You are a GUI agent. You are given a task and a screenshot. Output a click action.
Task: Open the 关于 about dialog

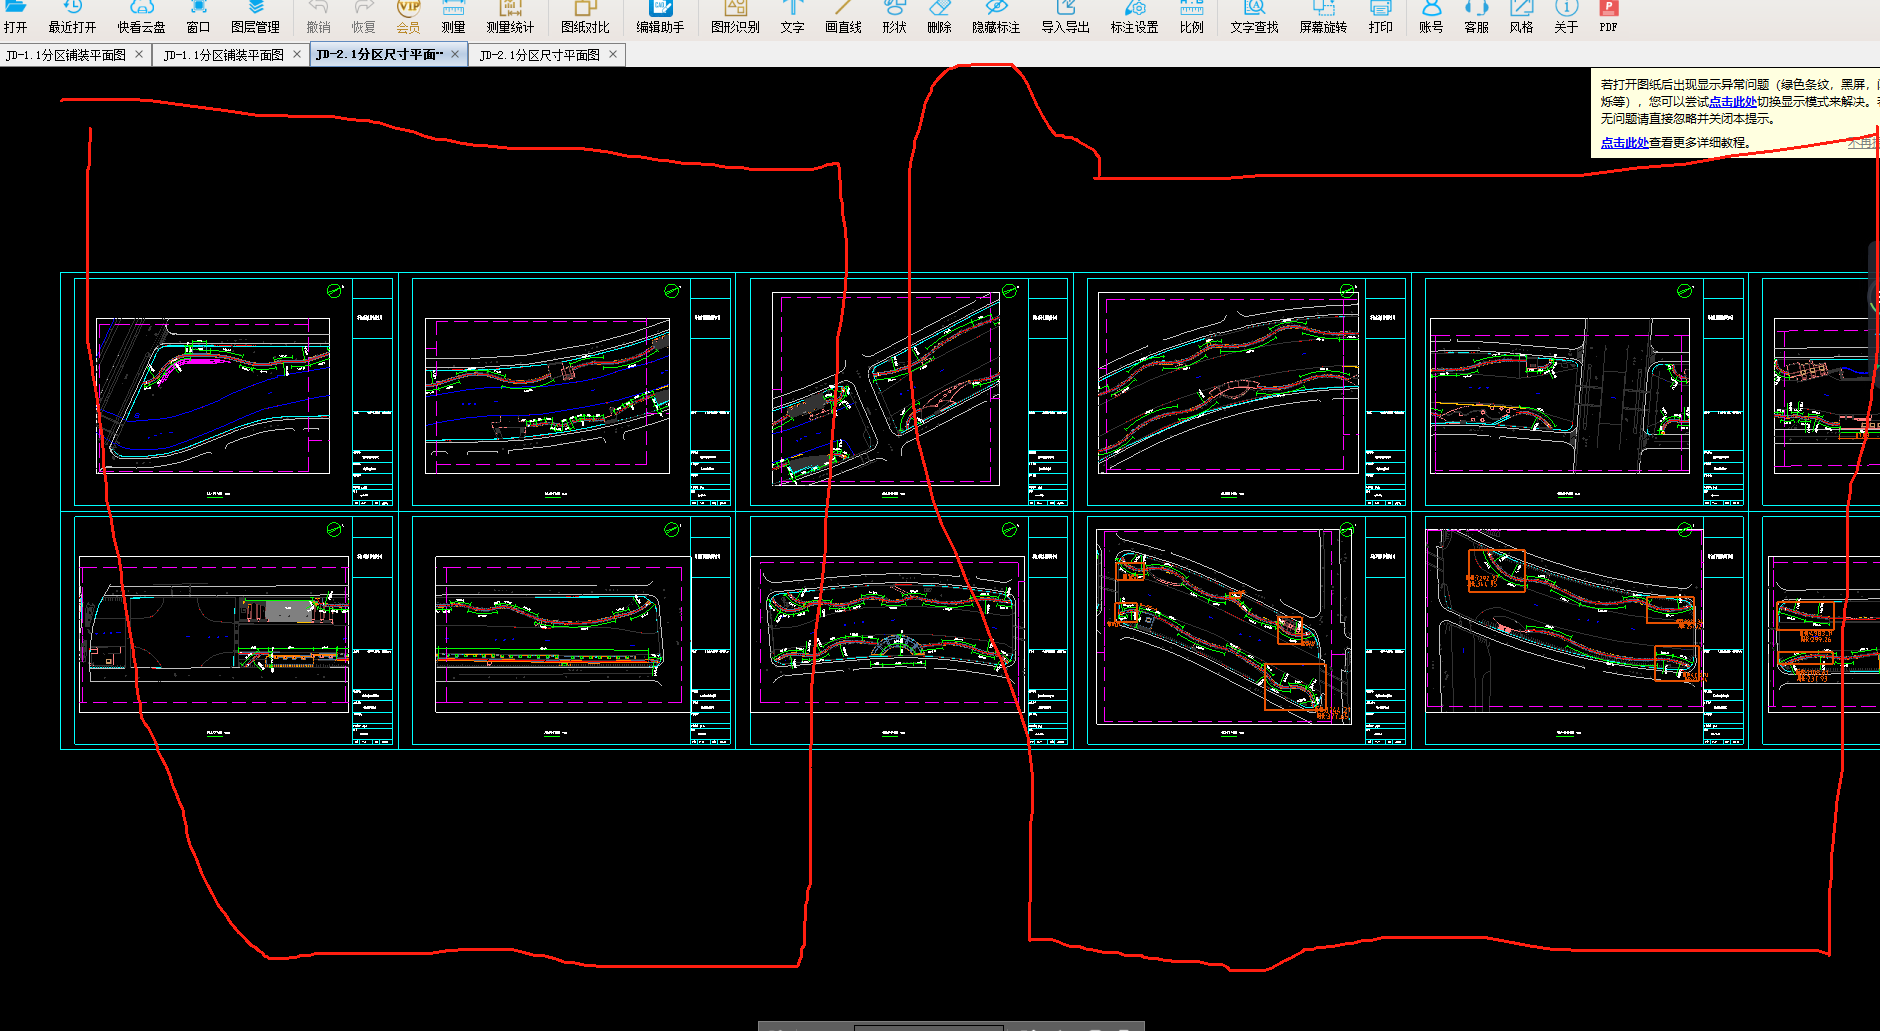pyautogui.click(x=1566, y=17)
